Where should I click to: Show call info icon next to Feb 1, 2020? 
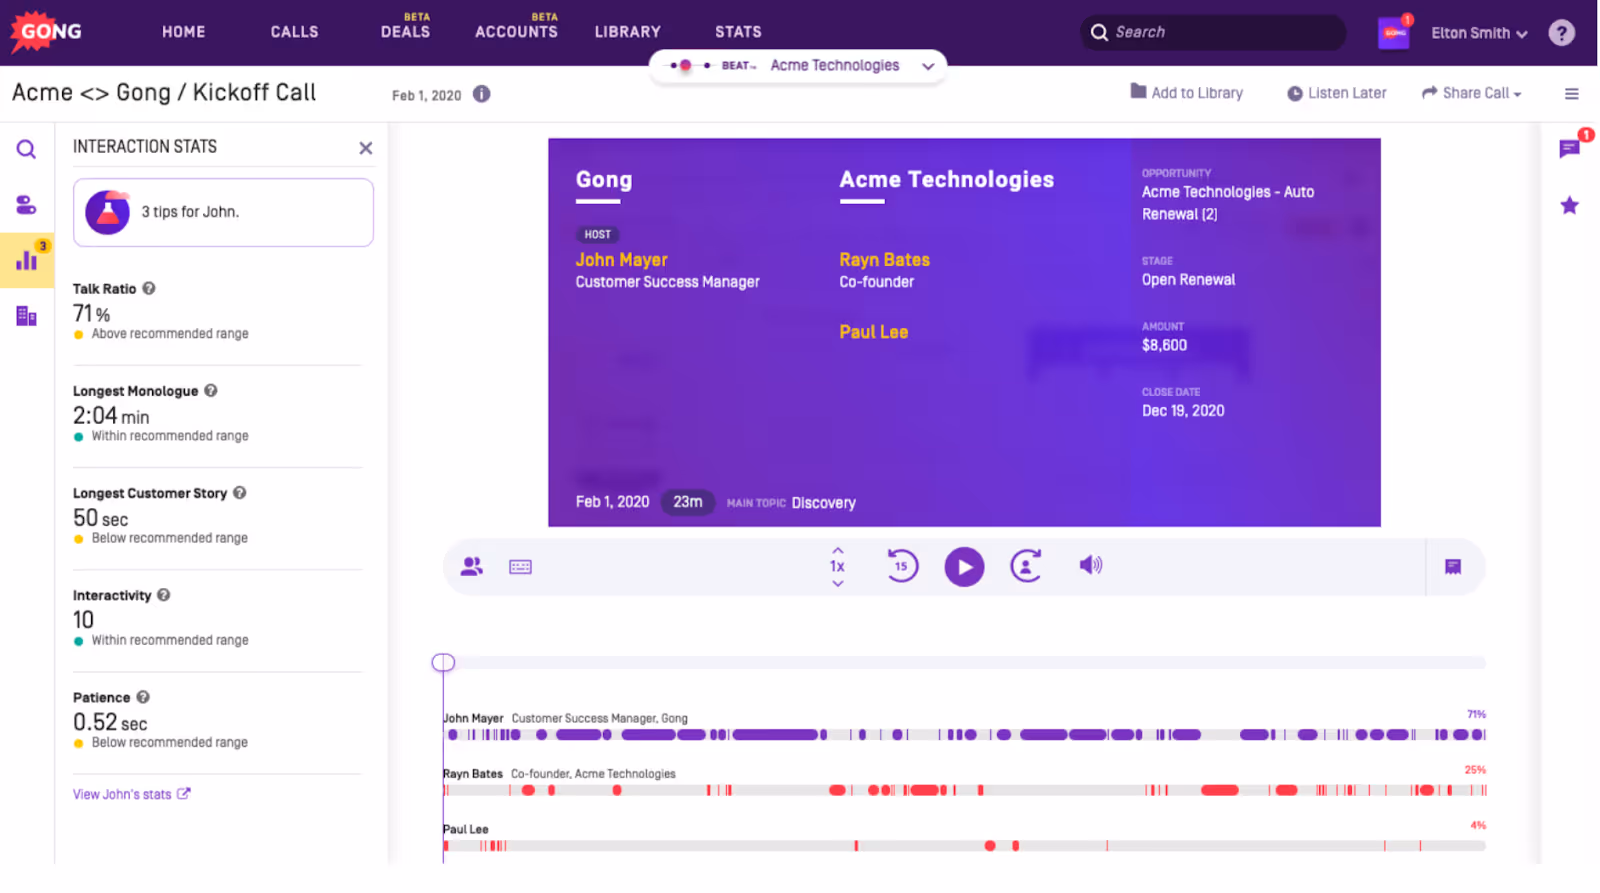click(x=482, y=94)
